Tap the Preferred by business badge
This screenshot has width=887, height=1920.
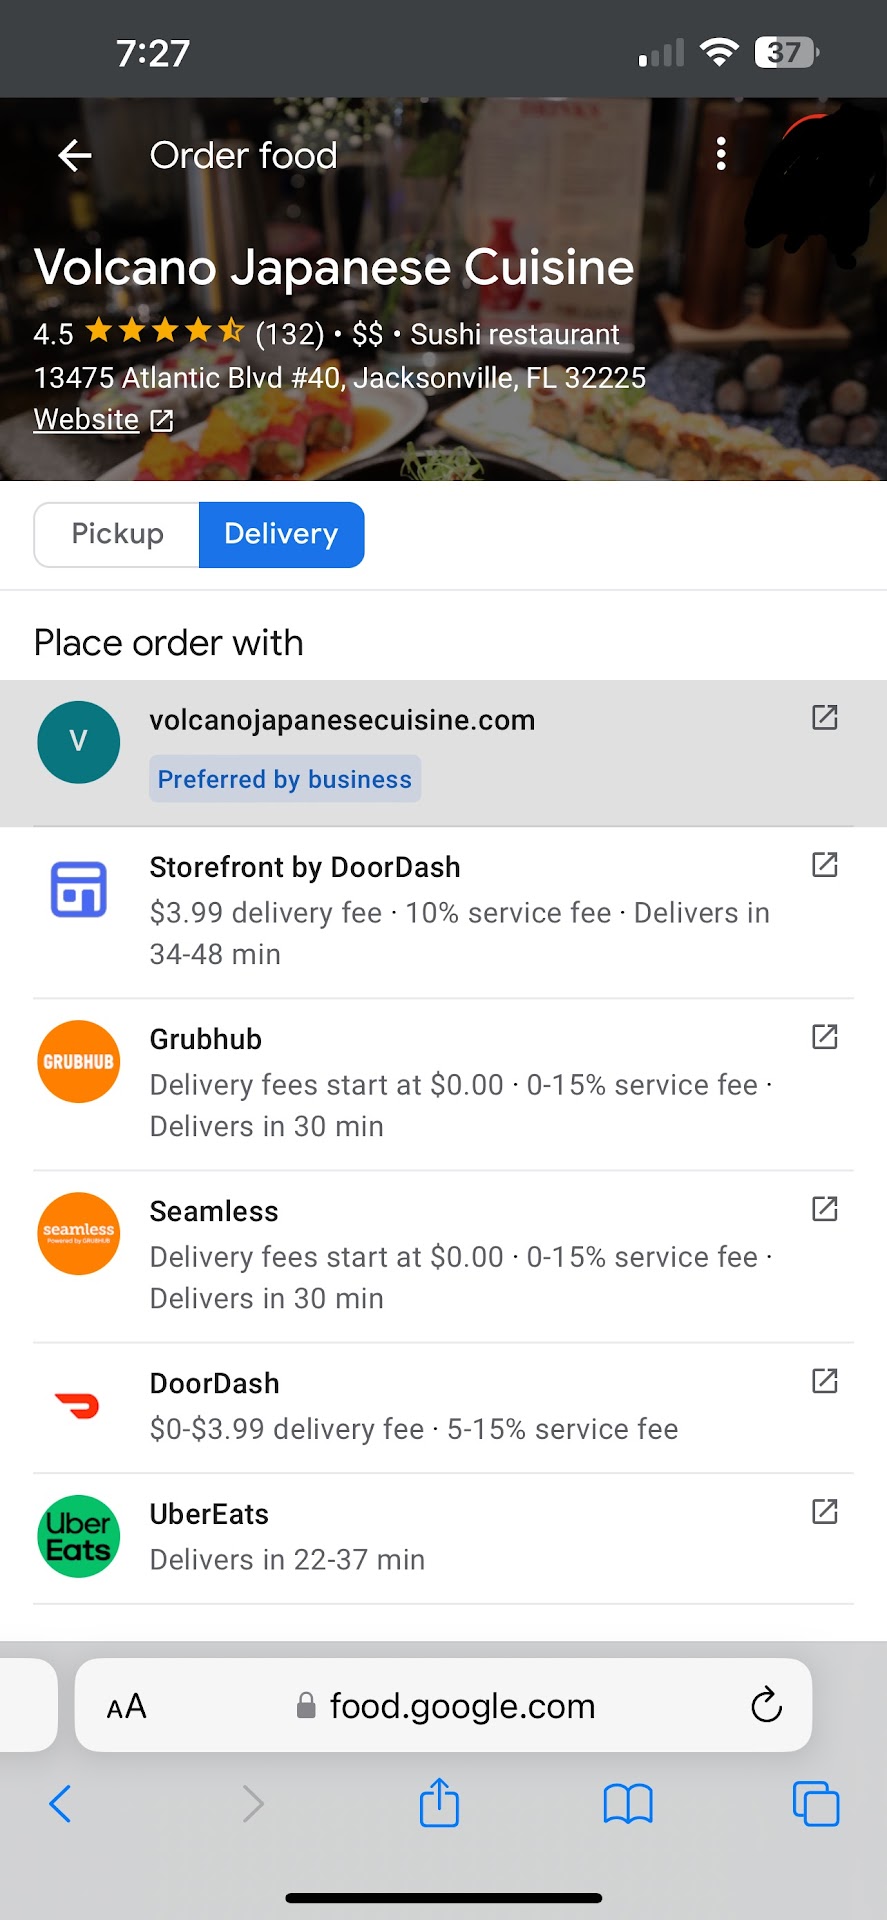(x=285, y=779)
